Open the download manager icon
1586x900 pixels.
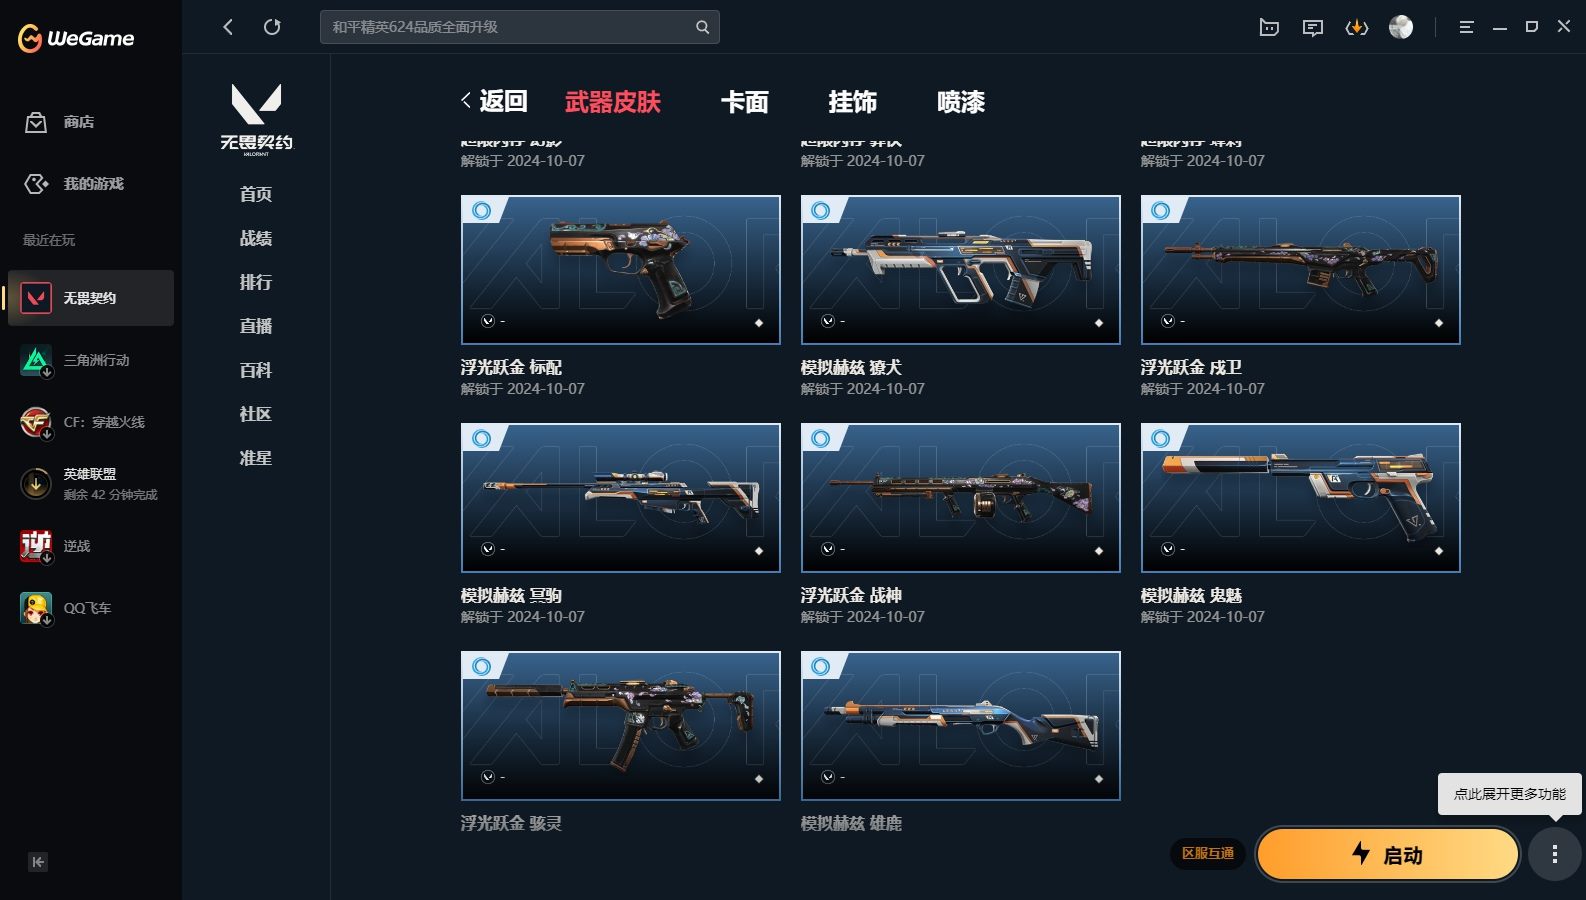1357,28
